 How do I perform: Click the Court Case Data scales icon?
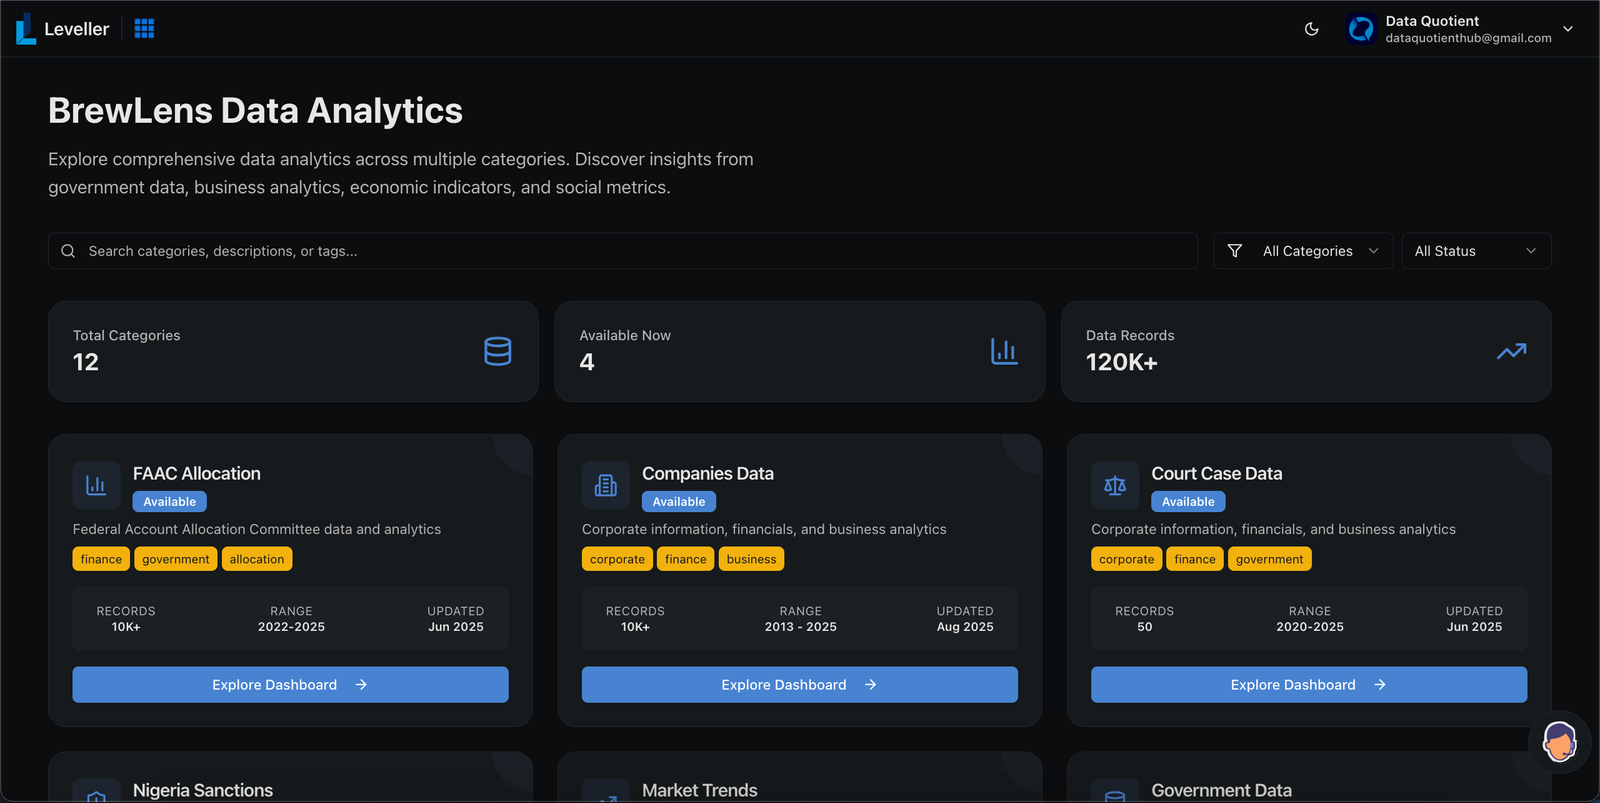1114,486
